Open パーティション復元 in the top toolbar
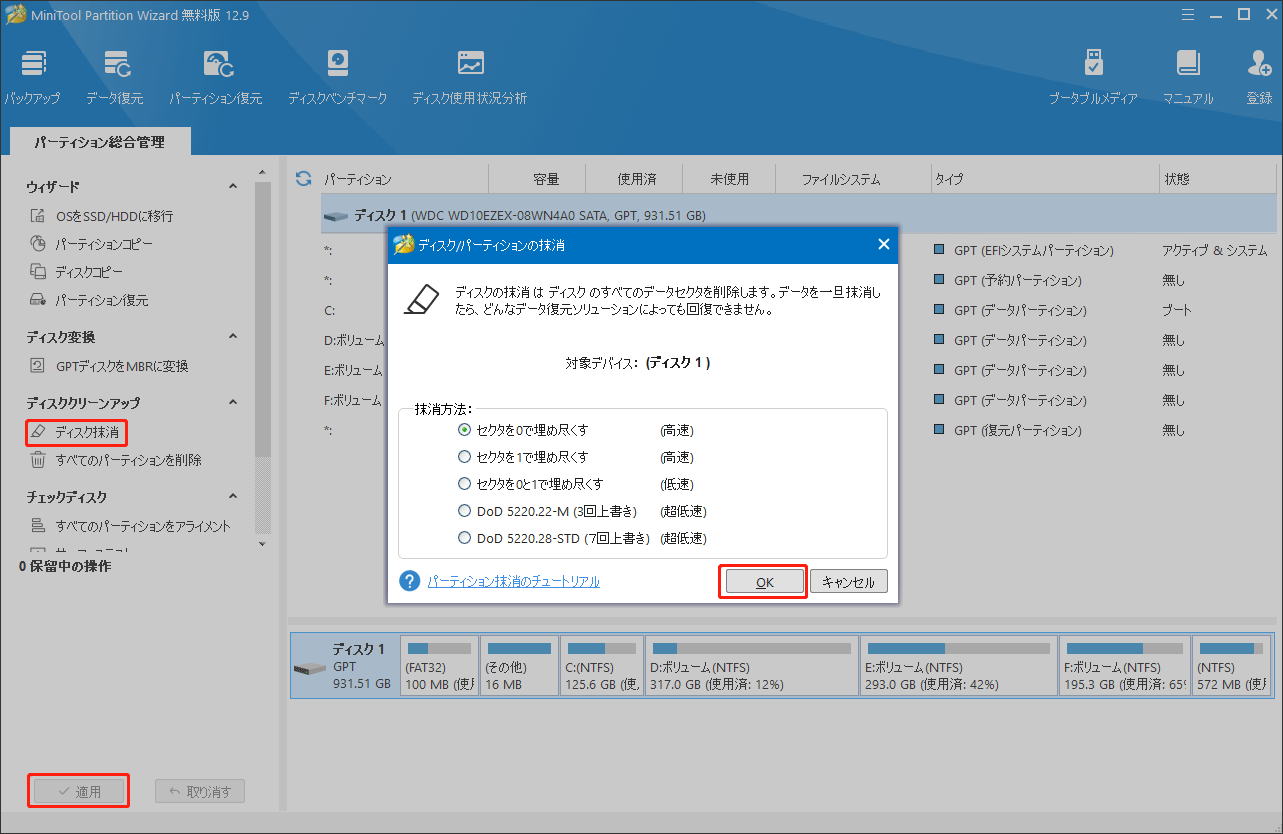This screenshot has width=1283, height=834. point(215,78)
